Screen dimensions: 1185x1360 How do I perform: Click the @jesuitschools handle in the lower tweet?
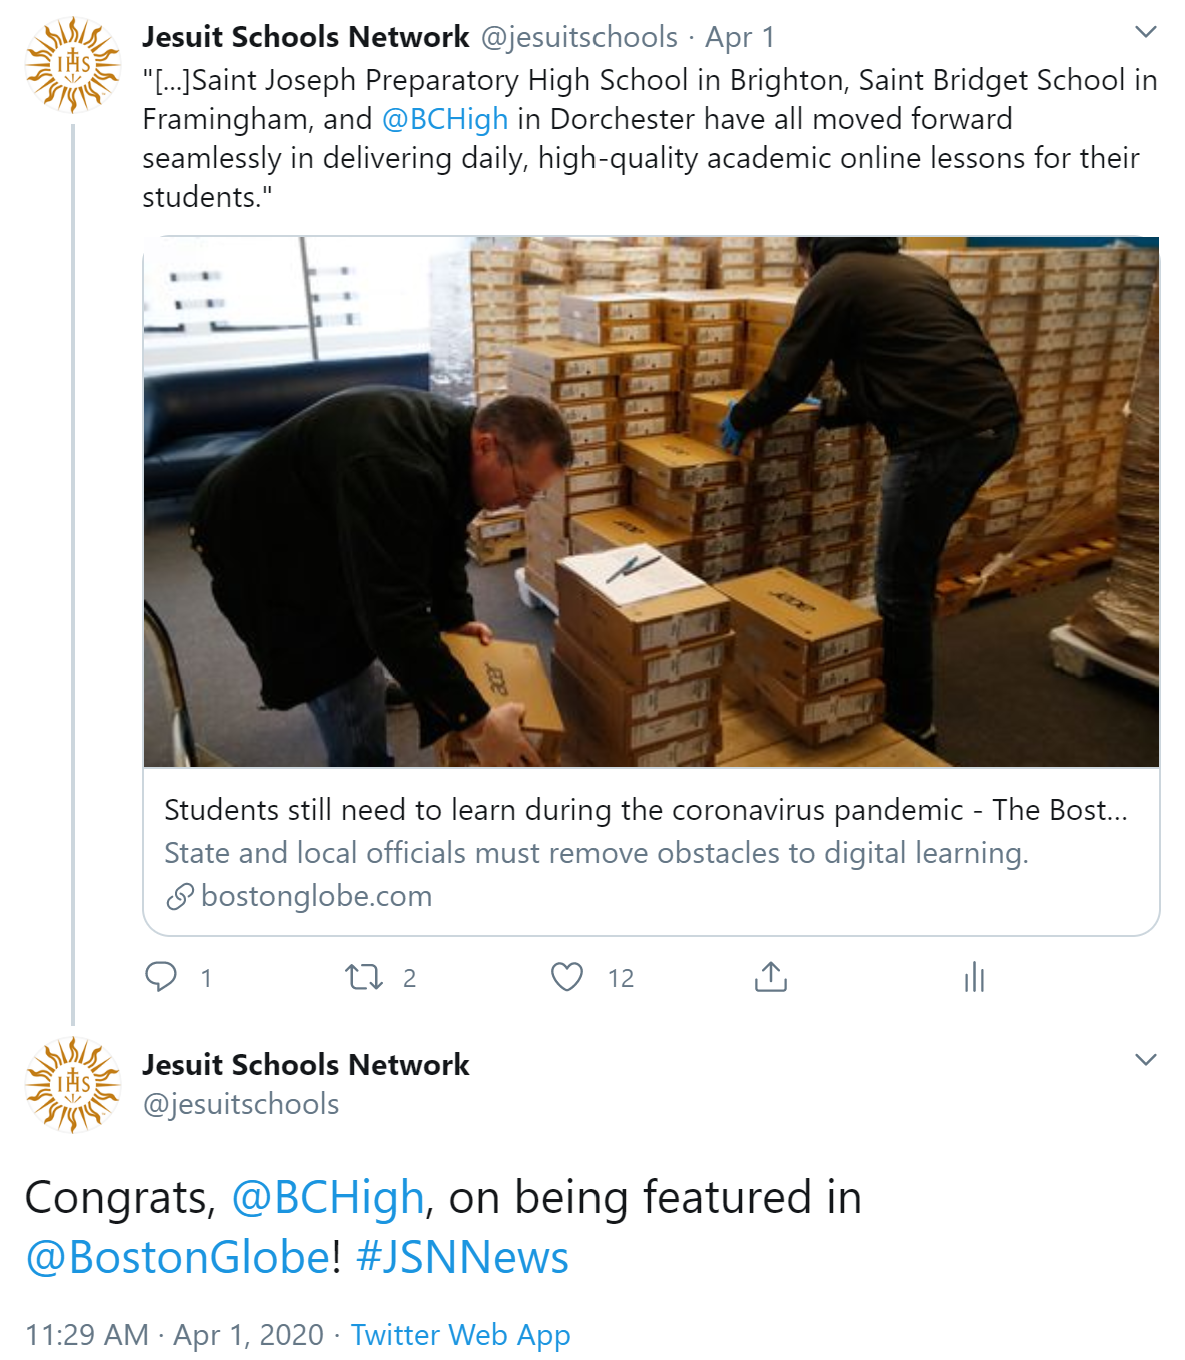tap(241, 1104)
